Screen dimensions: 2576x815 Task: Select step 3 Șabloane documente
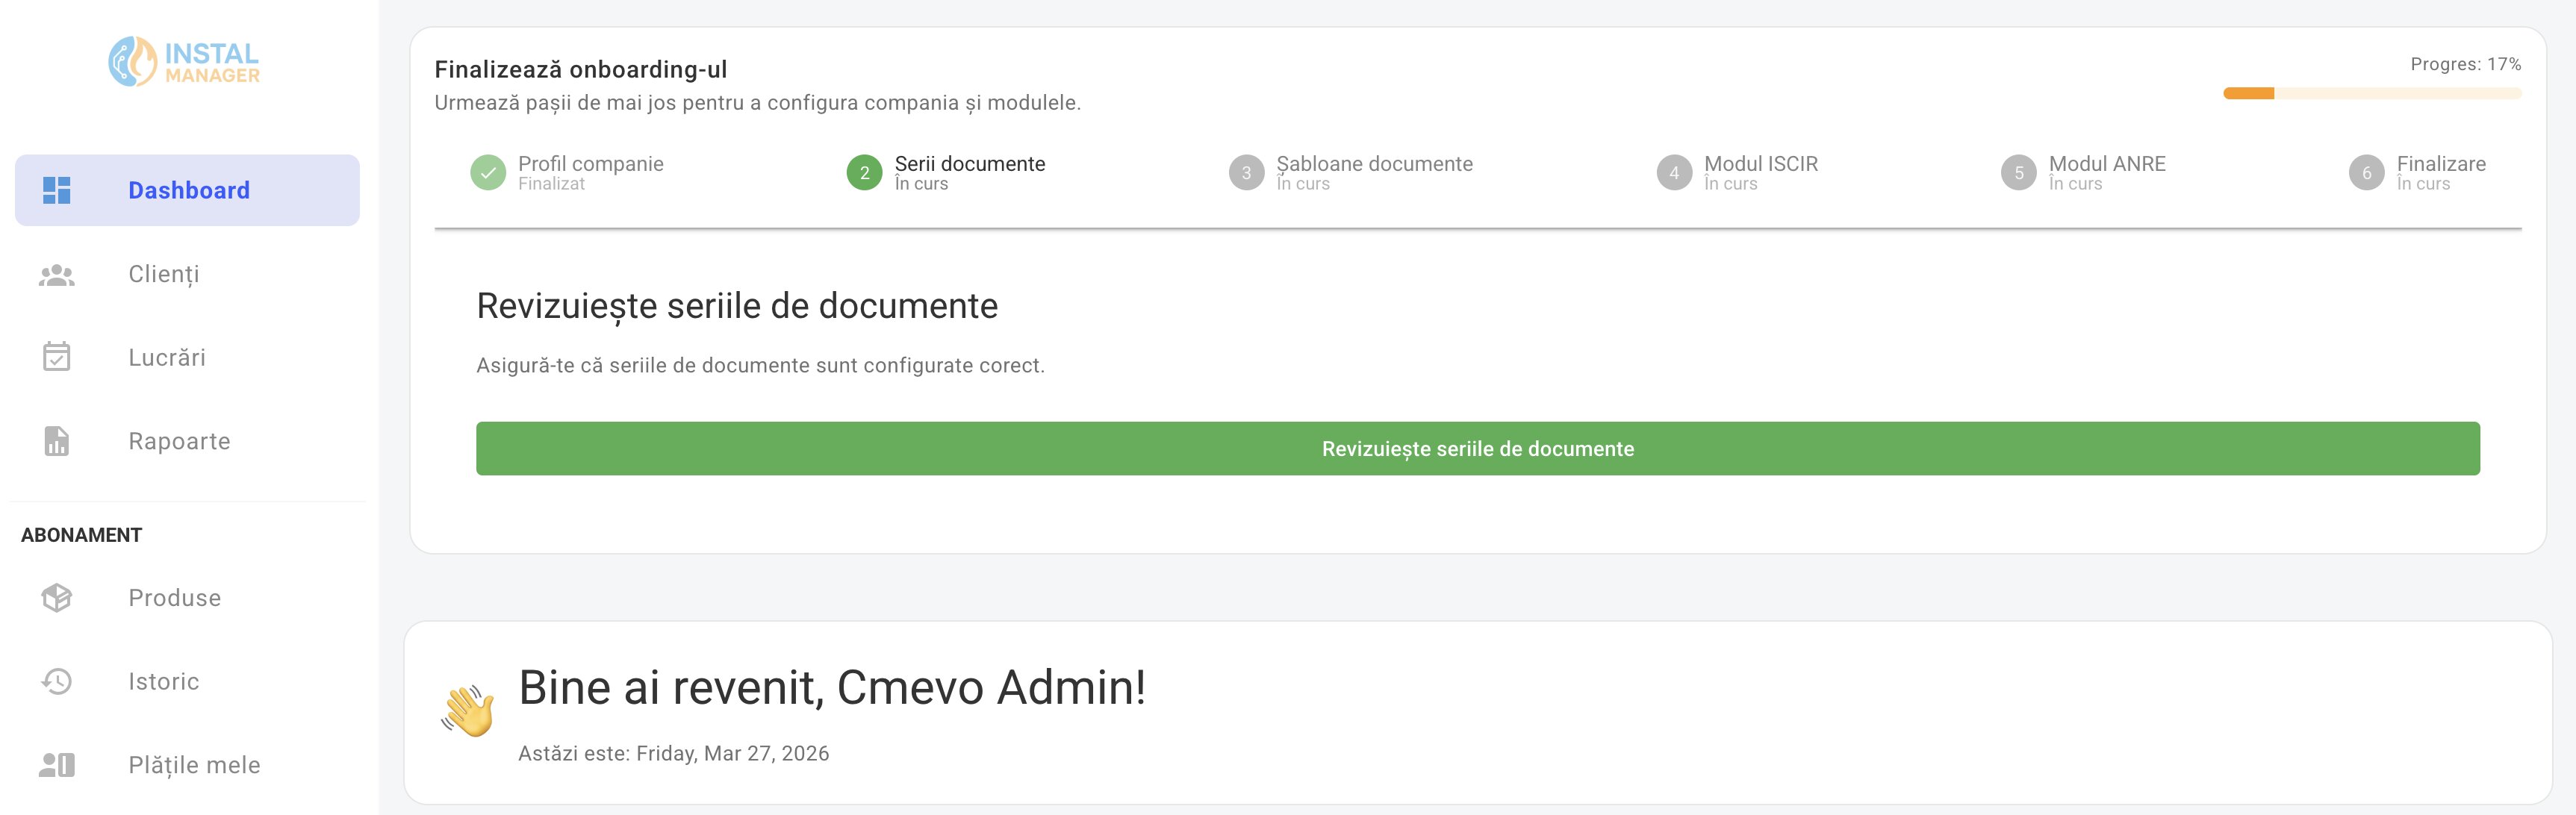click(1246, 172)
